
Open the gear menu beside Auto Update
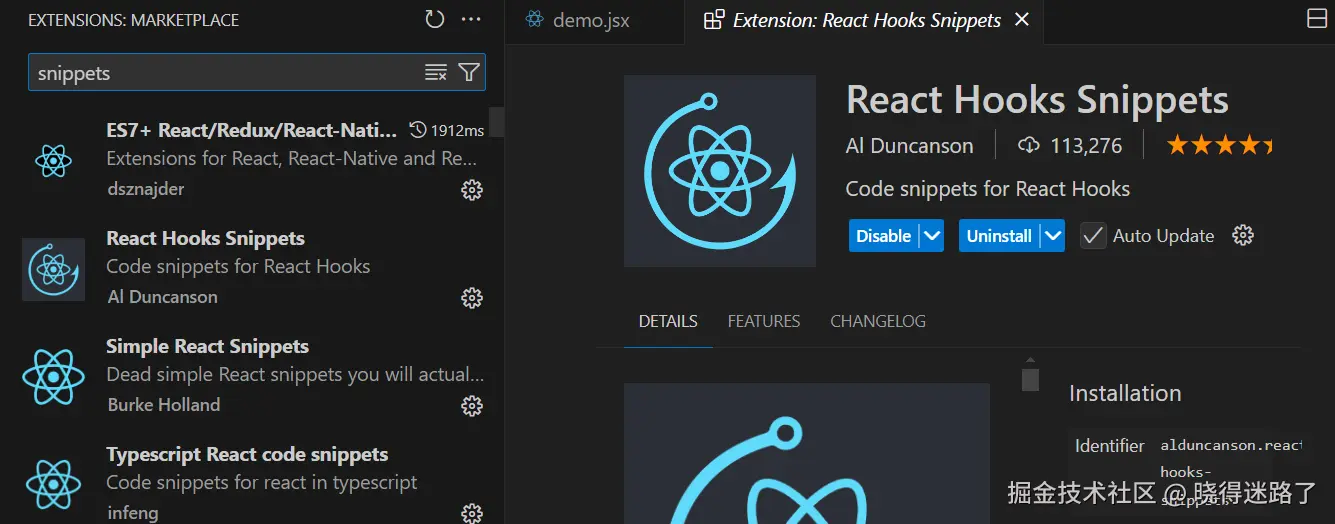pos(1243,236)
